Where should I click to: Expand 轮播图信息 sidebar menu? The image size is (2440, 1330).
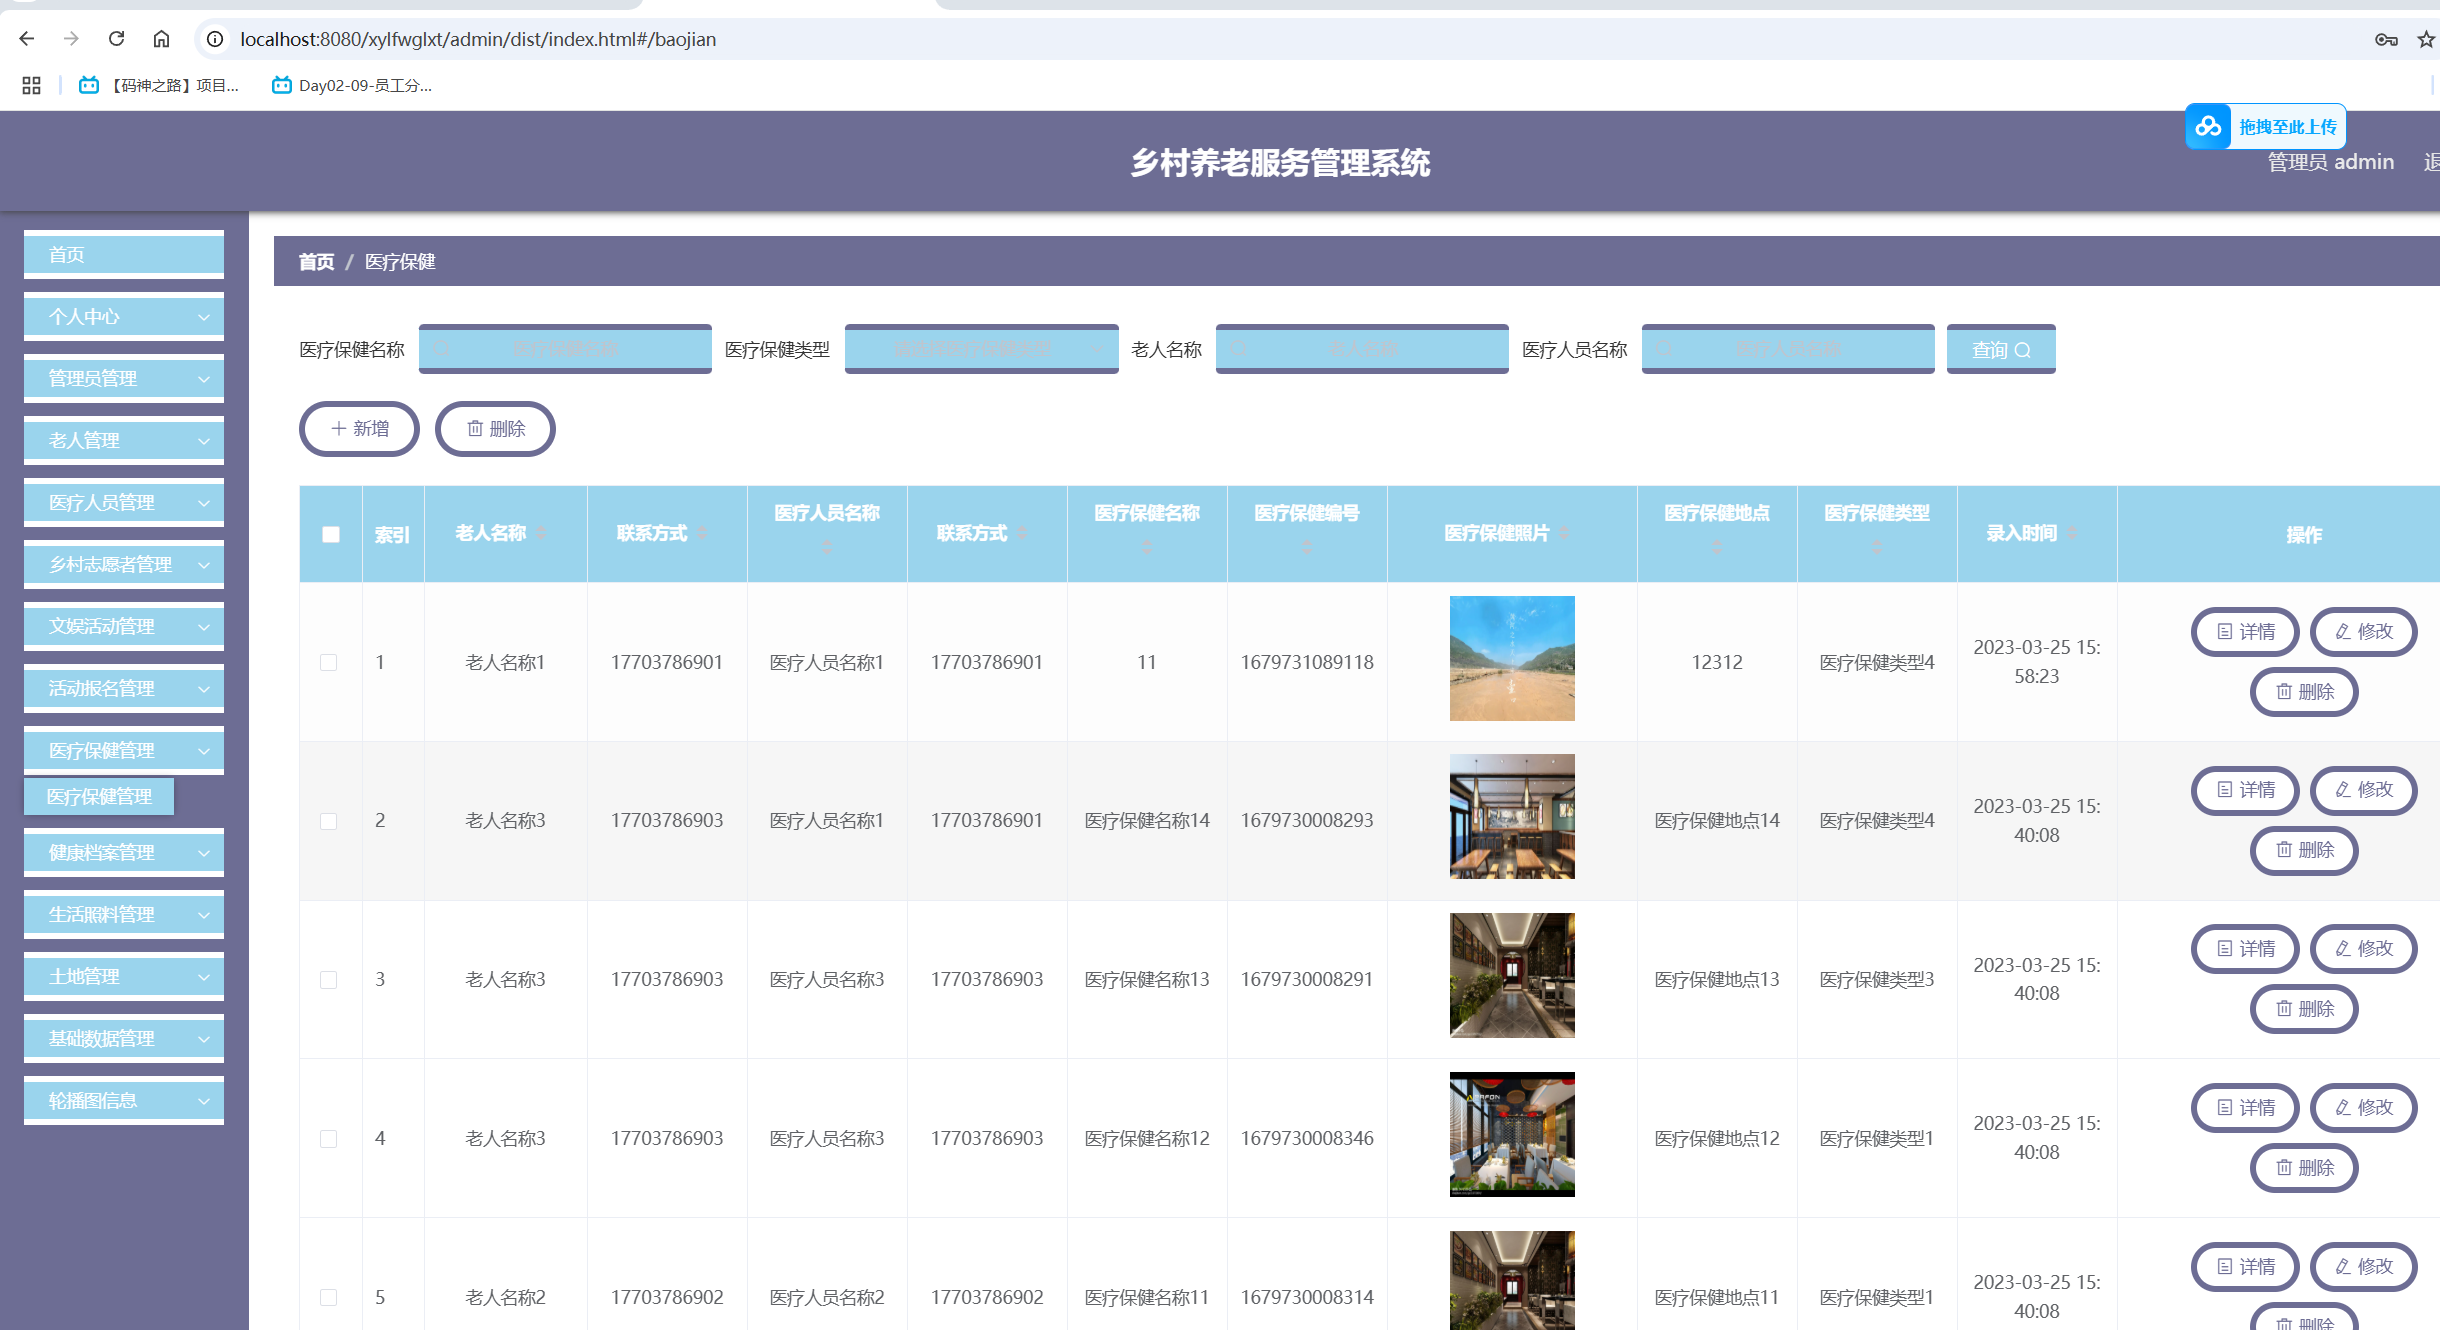(x=124, y=1101)
